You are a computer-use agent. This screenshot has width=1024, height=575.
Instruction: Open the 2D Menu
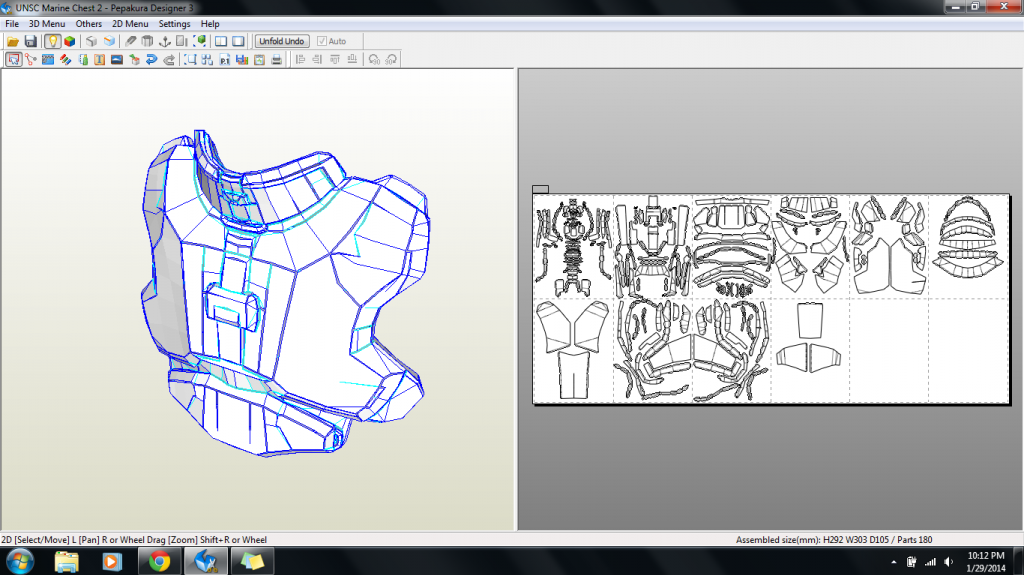(x=129, y=23)
